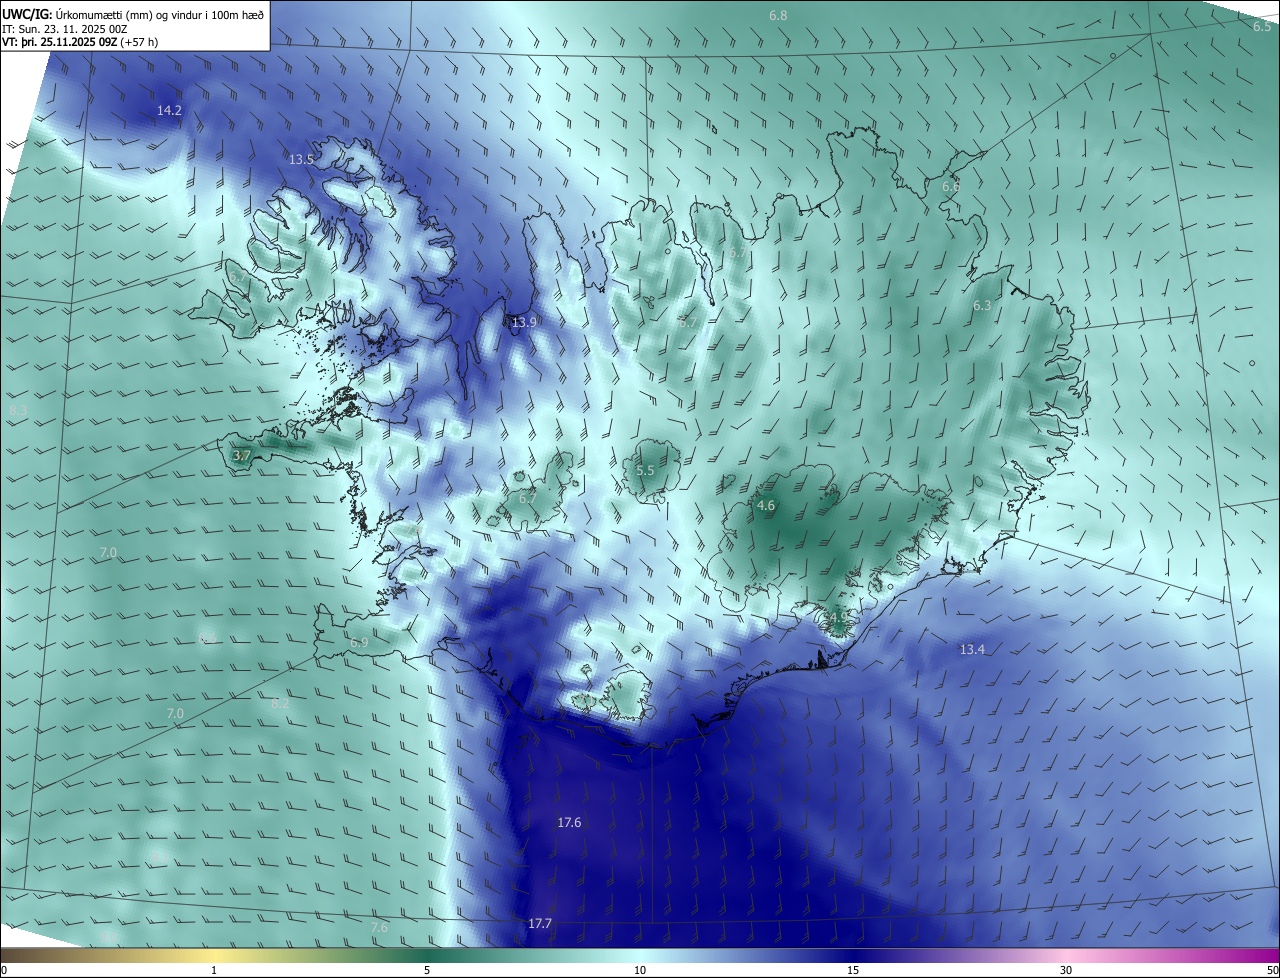This screenshot has width=1280, height=978.
Task: Click the 8.2 value southwest of Iceland
Action: (x=280, y=704)
